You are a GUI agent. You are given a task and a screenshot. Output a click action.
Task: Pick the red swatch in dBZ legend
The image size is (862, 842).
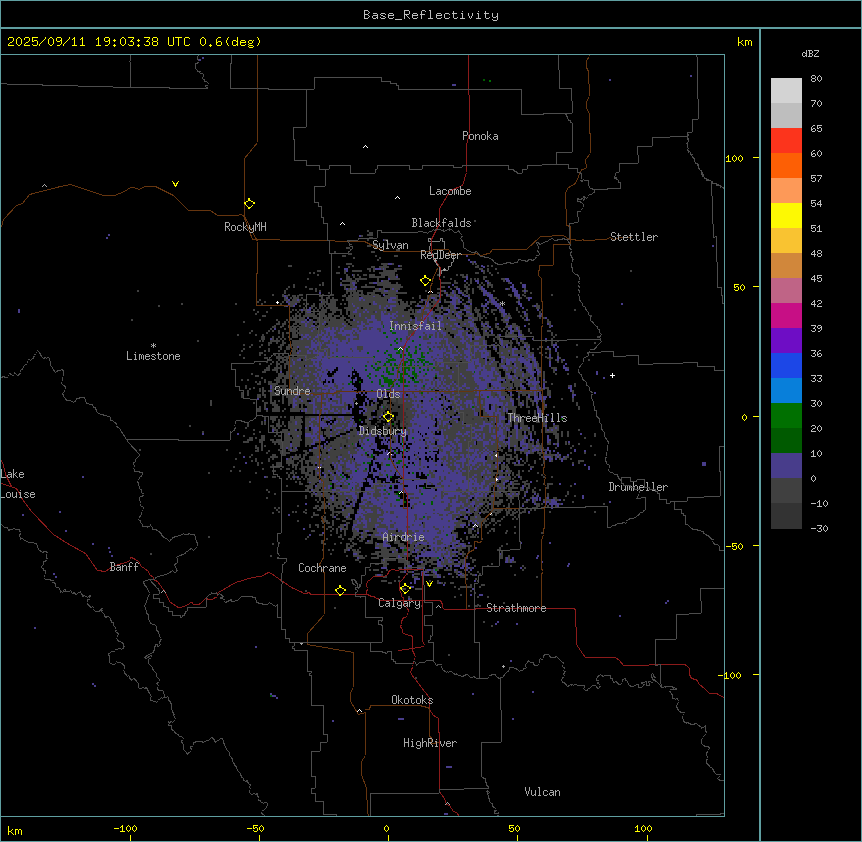coord(786,141)
